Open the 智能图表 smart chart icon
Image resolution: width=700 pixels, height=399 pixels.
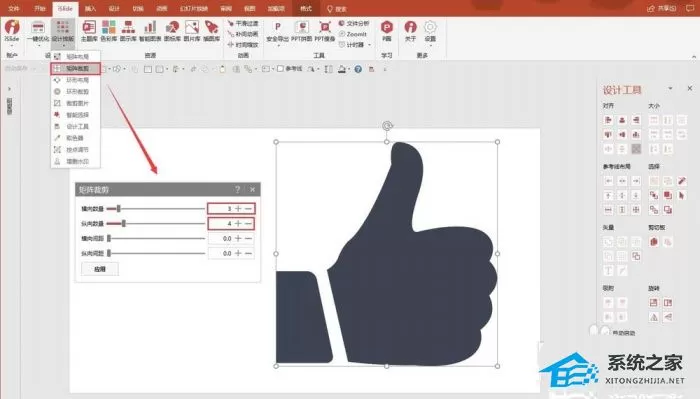click(150, 31)
